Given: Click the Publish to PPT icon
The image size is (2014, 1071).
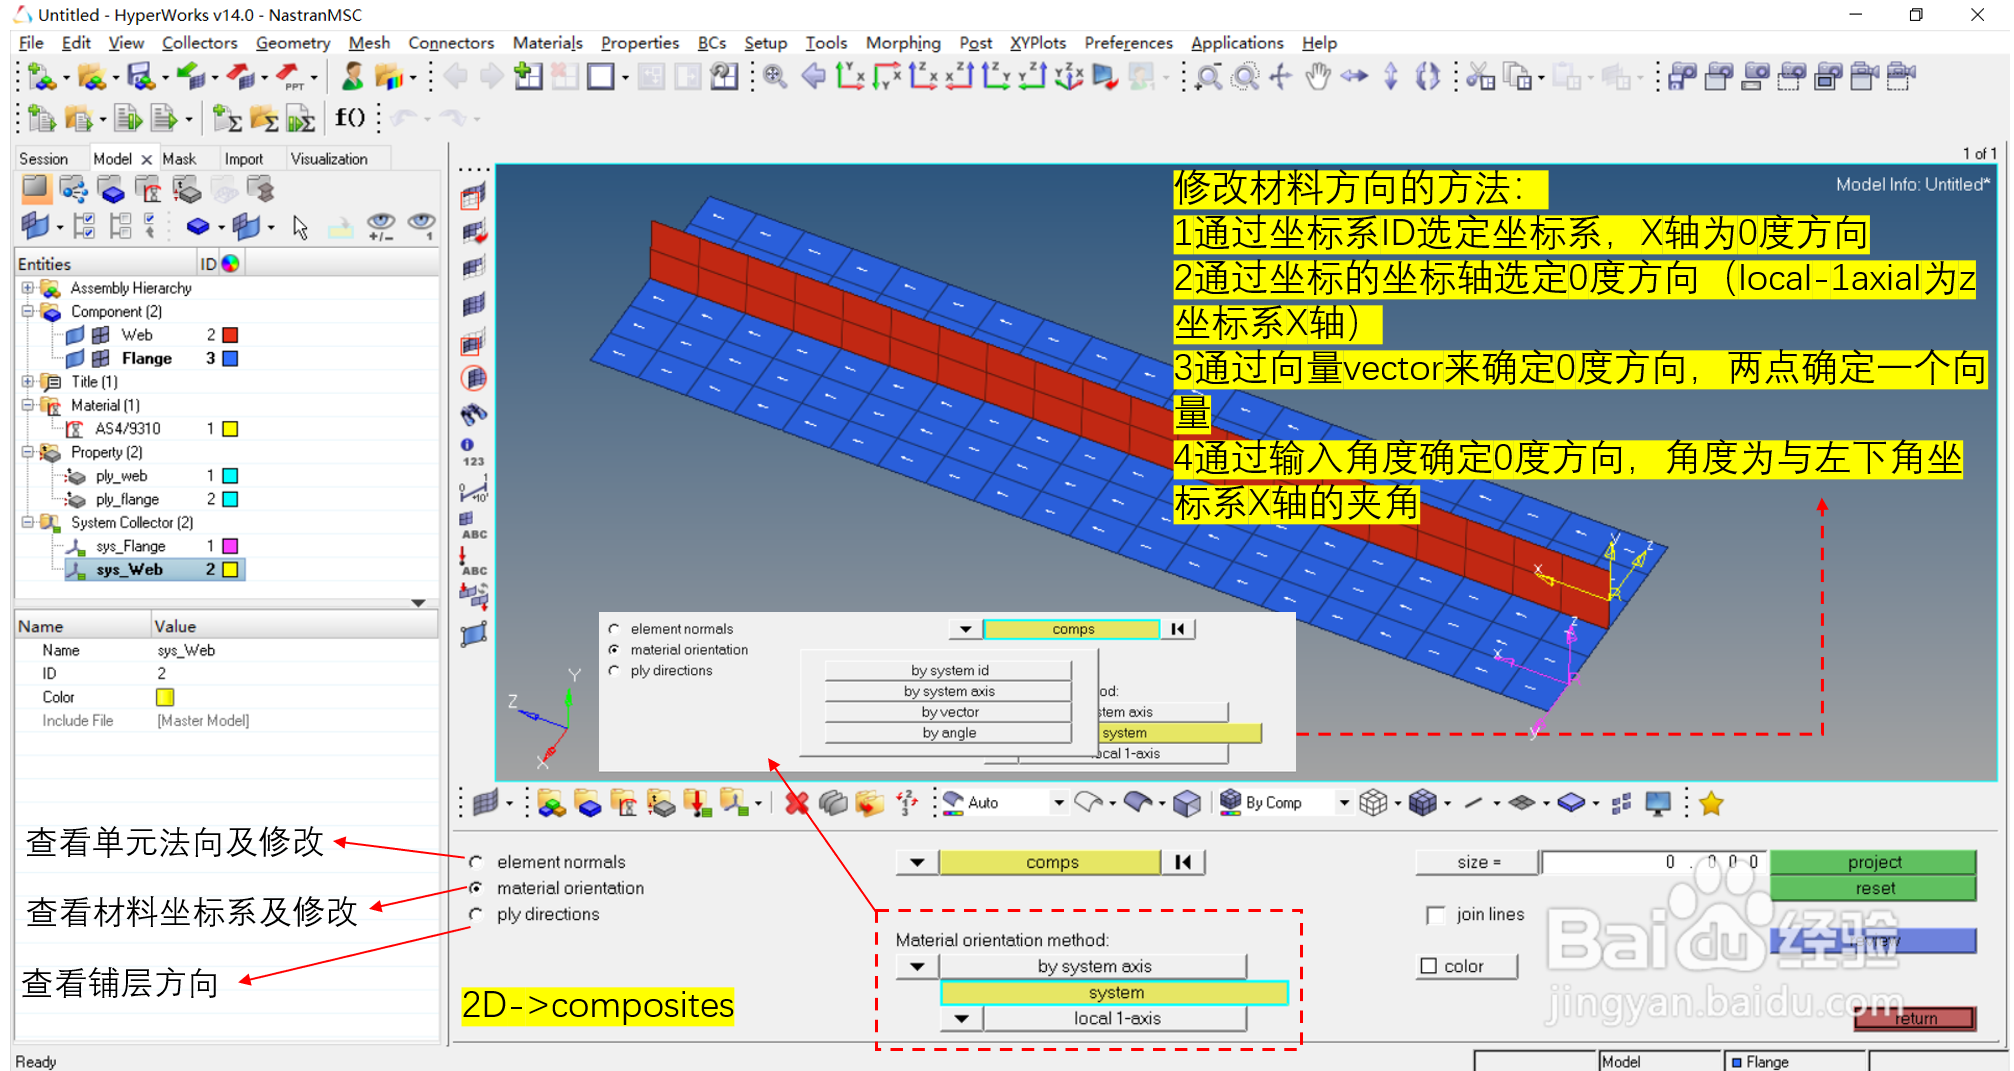Looking at the screenshot, I should (x=290, y=76).
